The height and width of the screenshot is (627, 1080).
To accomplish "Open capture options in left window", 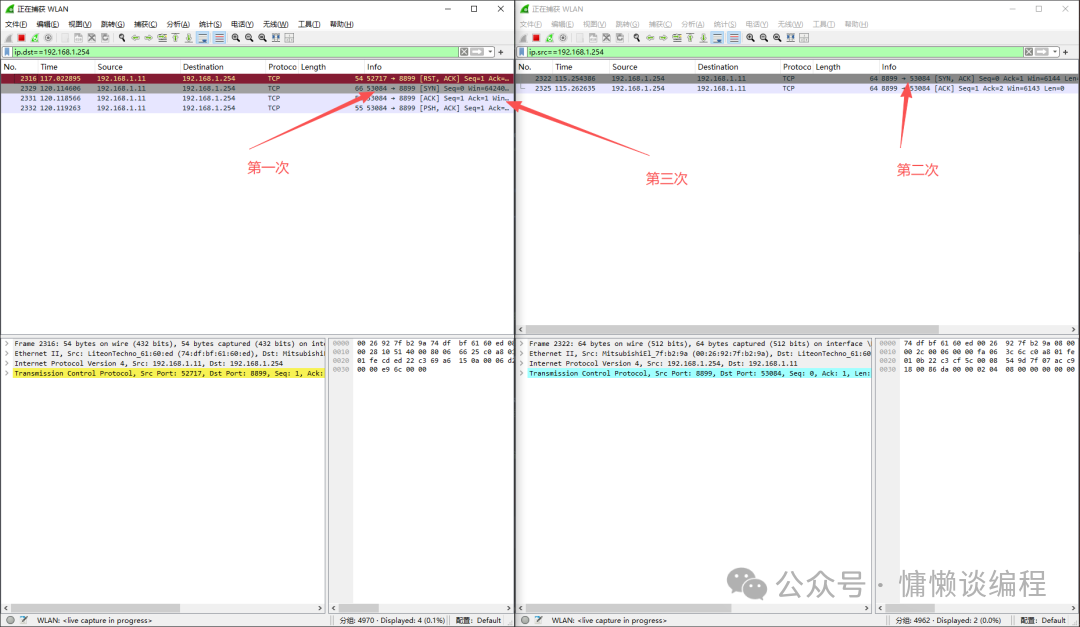I will click(x=48, y=38).
